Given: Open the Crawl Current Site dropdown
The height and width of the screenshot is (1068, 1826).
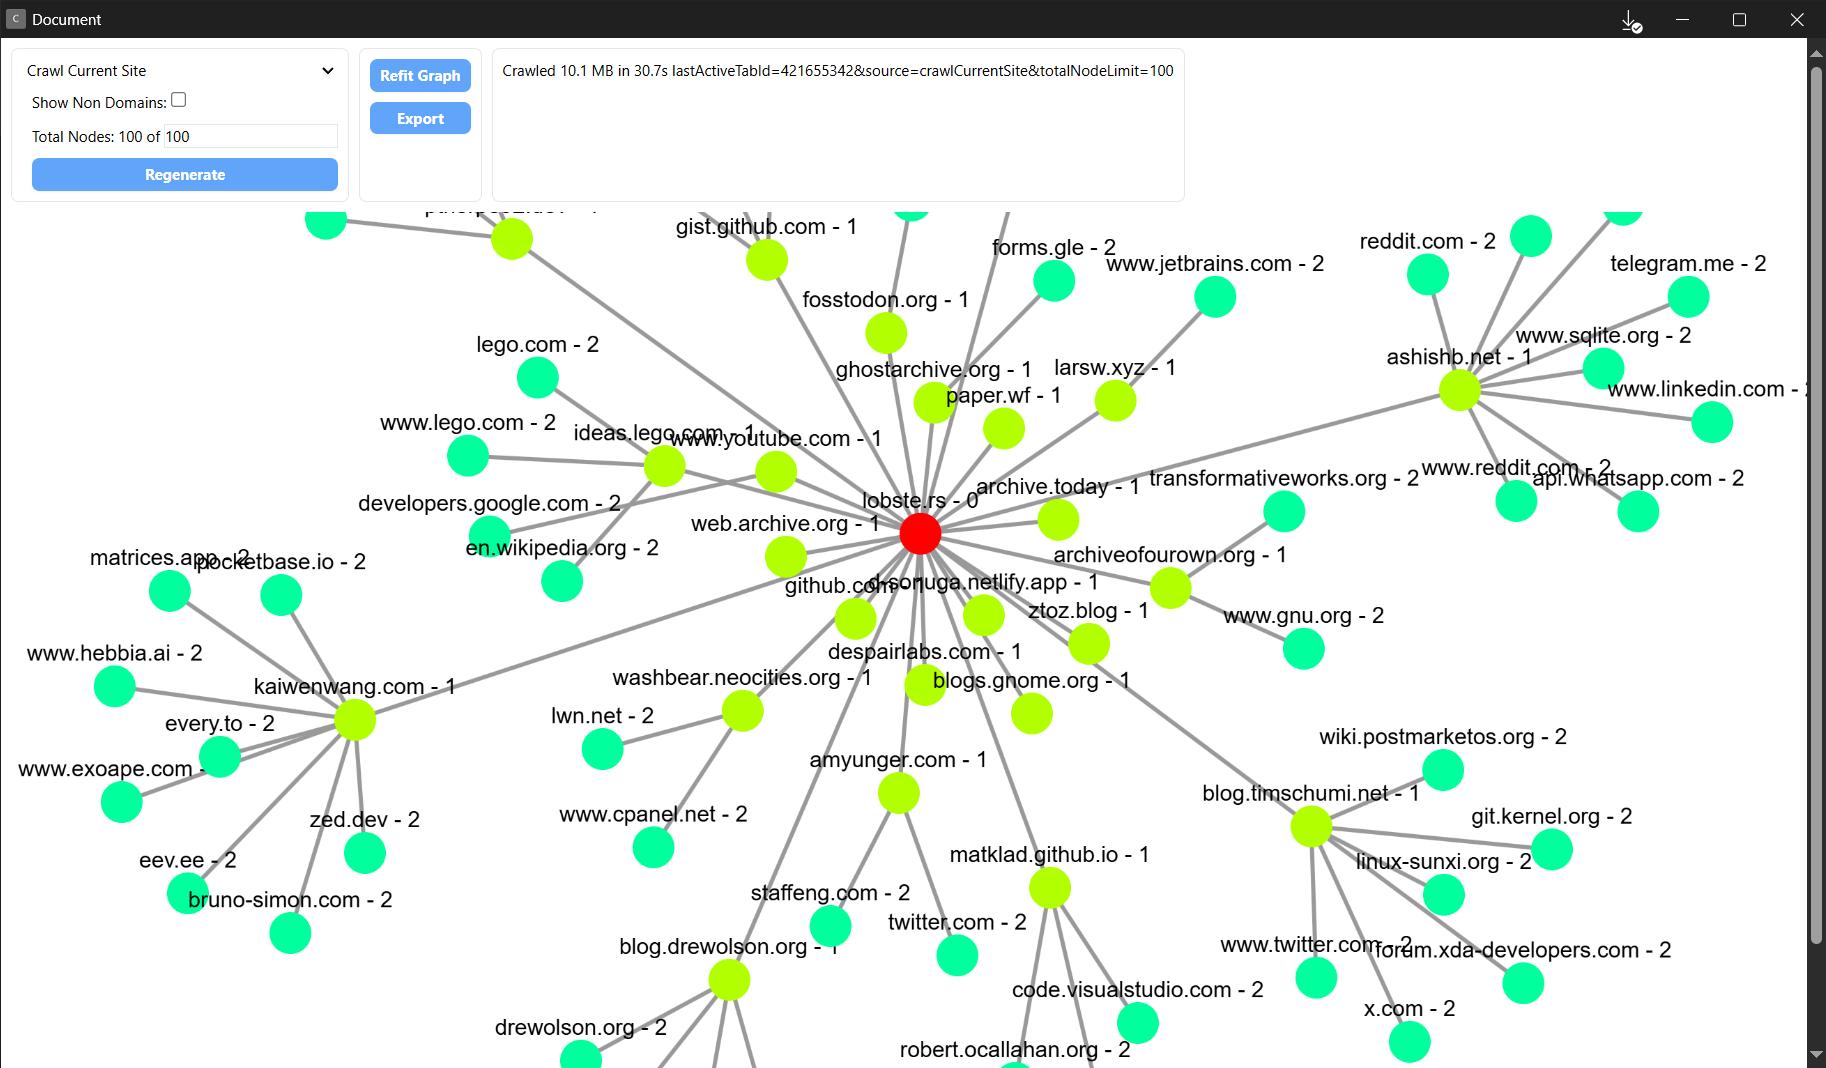Looking at the screenshot, I should (x=180, y=71).
